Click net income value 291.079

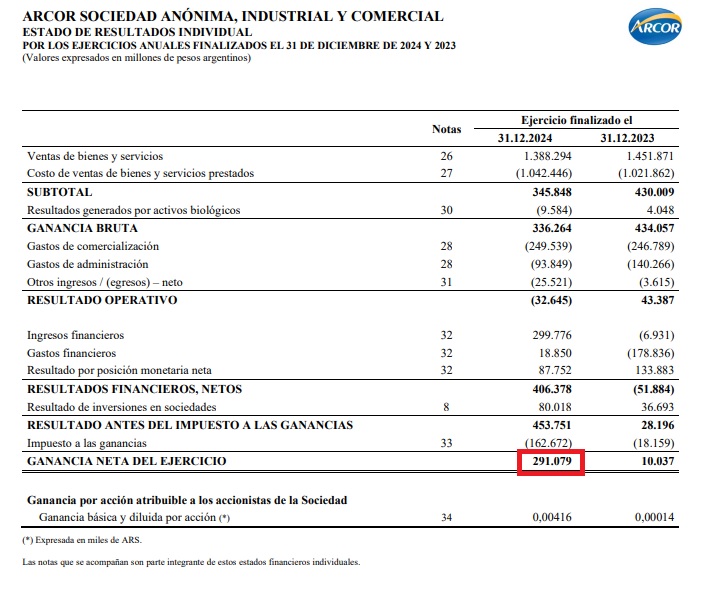pyautogui.click(x=552, y=462)
